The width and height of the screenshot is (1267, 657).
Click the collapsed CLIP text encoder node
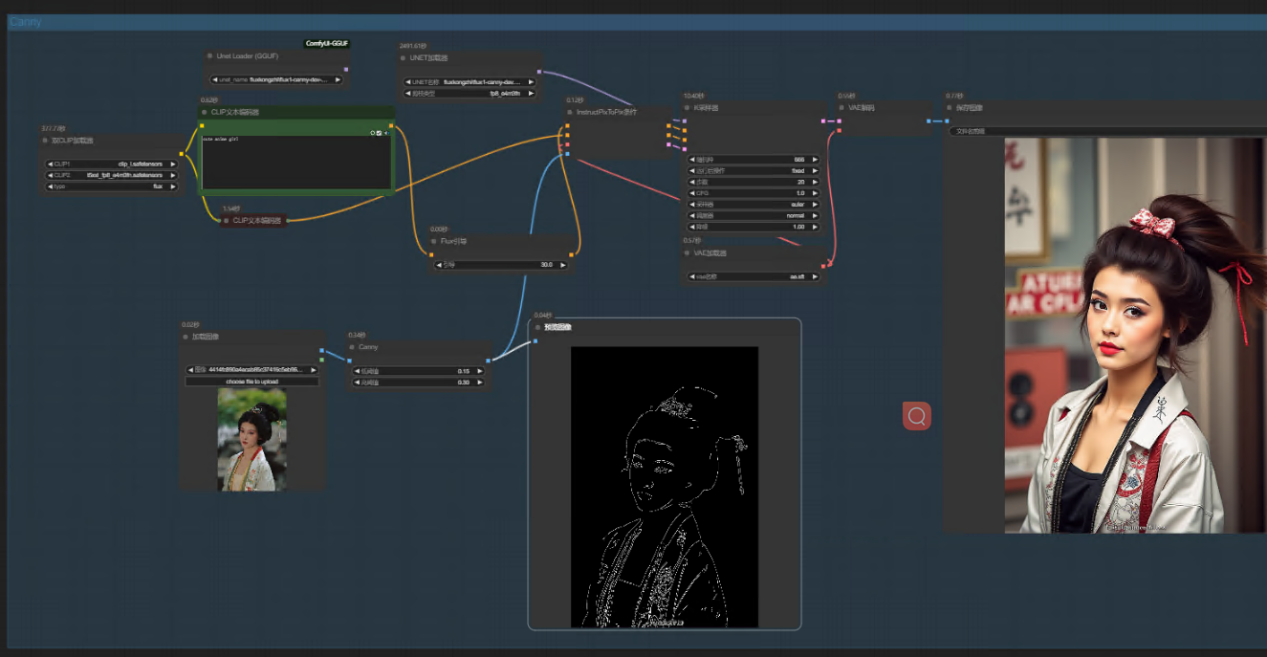point(254,220)
